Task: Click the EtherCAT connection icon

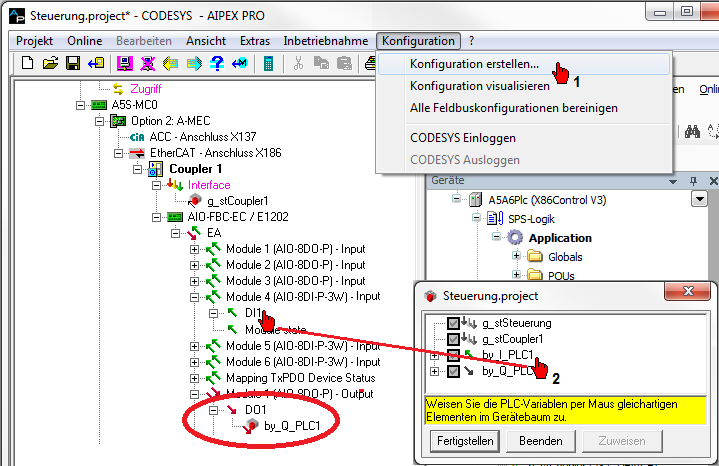Action: click(137, 153)
